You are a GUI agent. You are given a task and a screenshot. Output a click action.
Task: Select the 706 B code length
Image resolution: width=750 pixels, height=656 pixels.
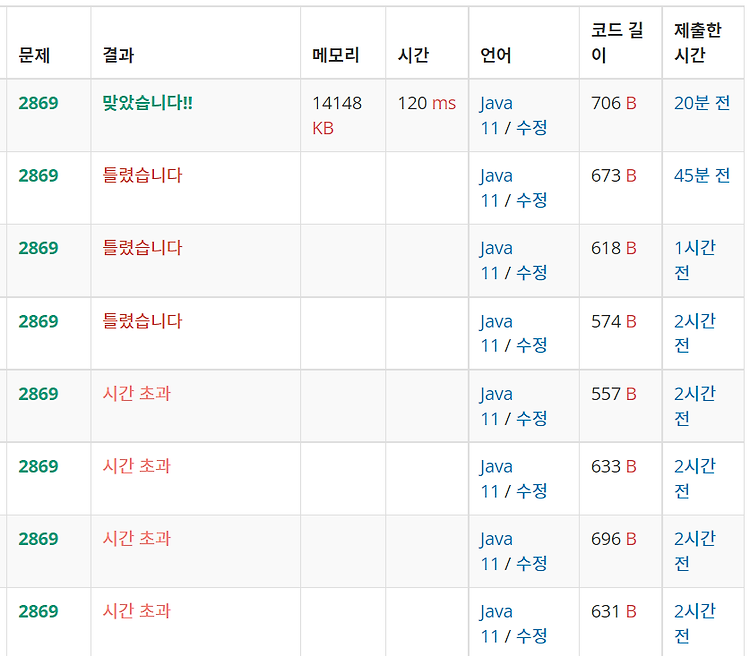click(x=614, y=103)
